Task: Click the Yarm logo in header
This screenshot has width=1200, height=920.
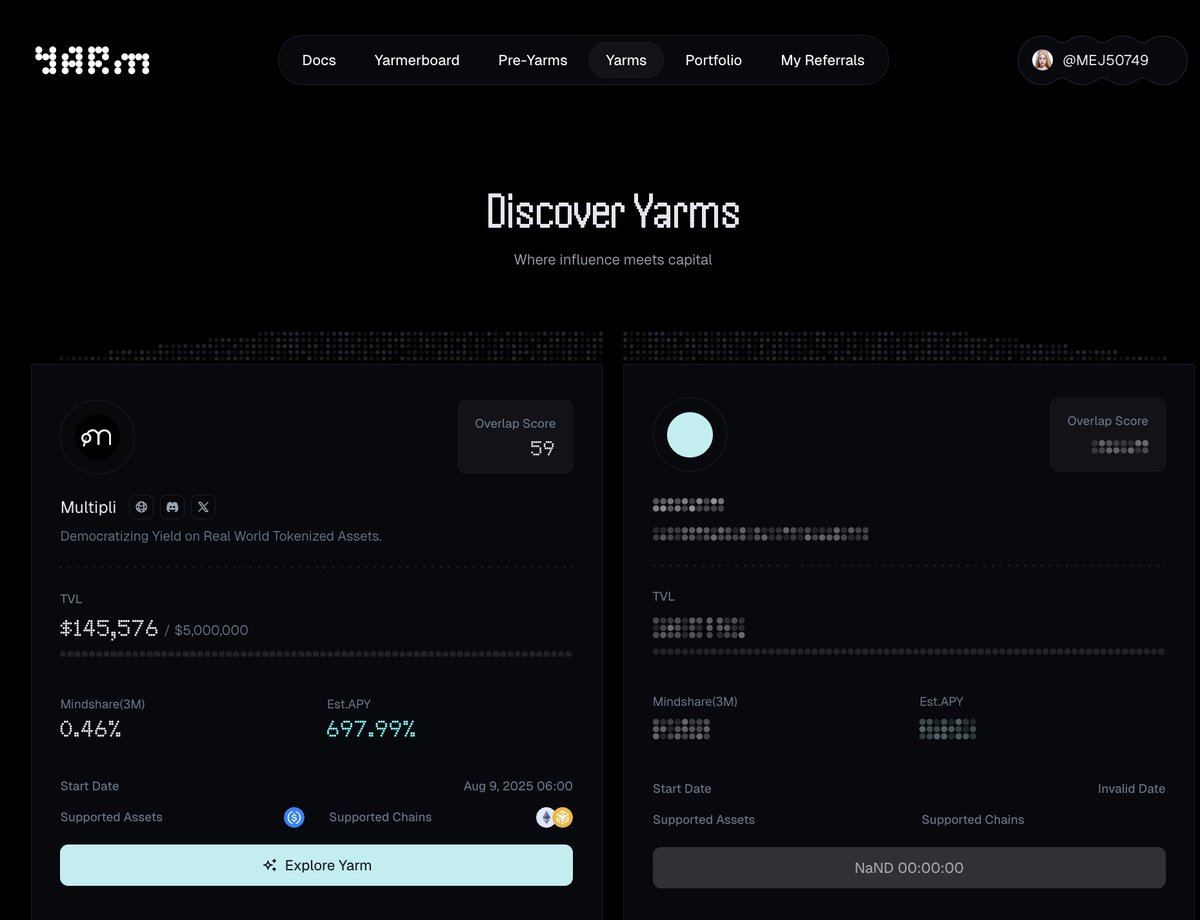Action: tap(92, 61)
